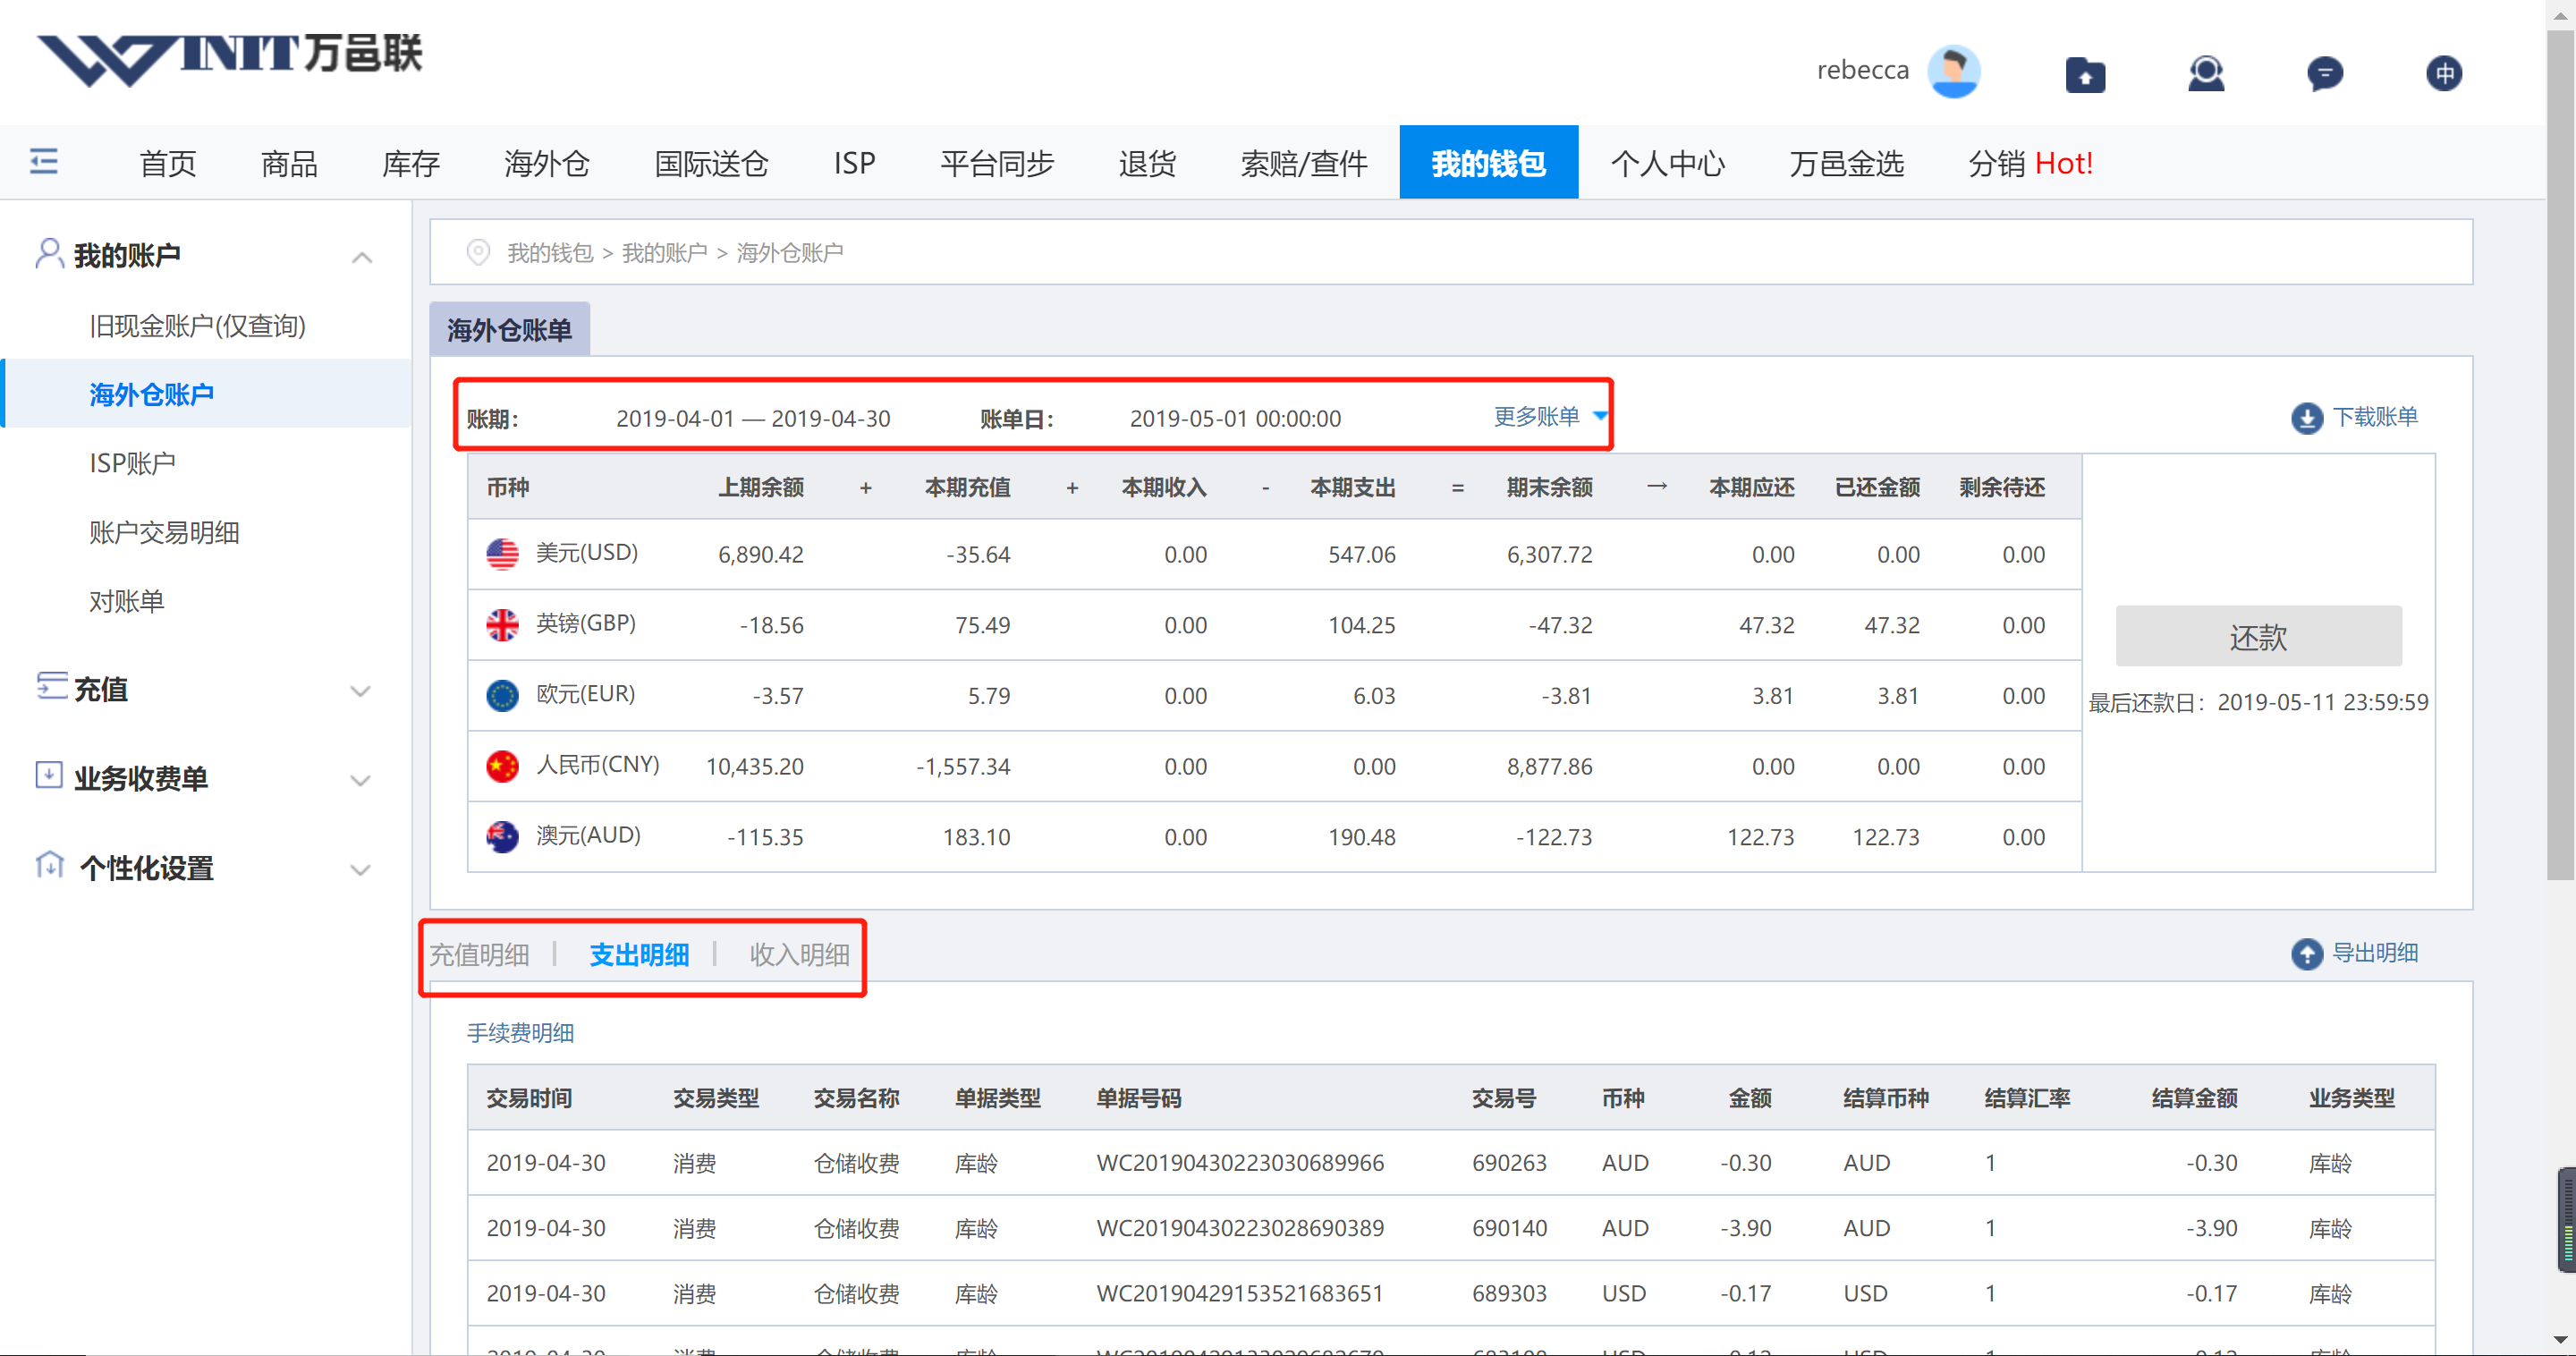
Task: Open 海外仓 navigation menu
Action: [547, 163]
